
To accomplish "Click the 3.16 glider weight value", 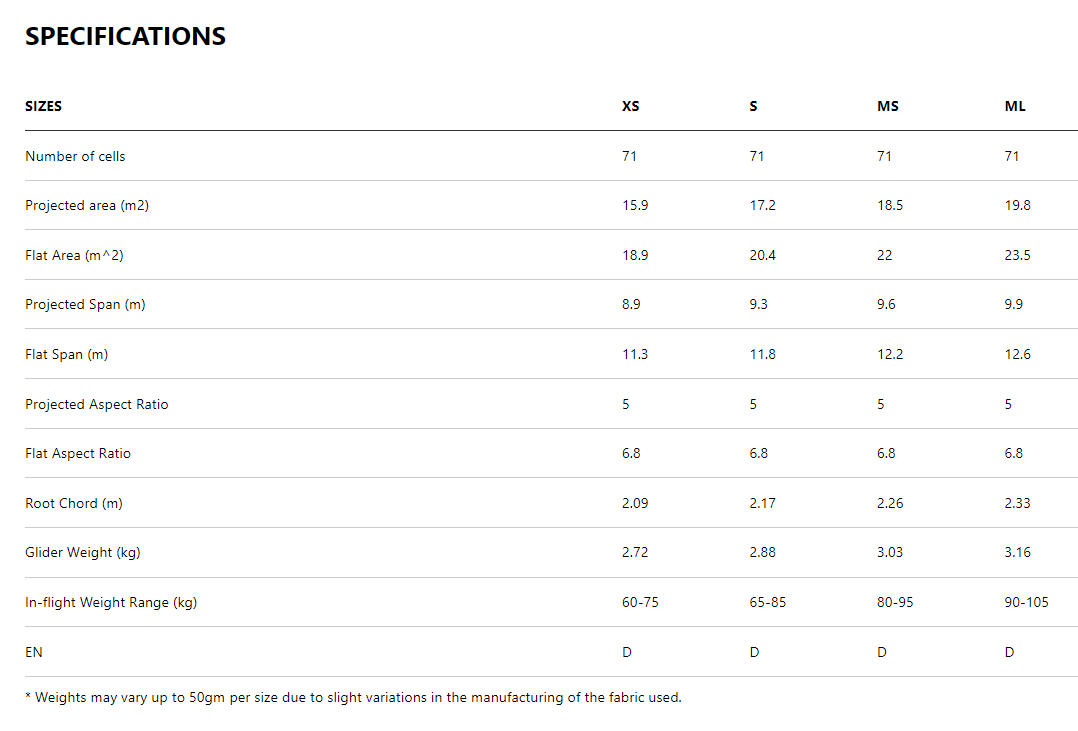I will [1017, 552].
